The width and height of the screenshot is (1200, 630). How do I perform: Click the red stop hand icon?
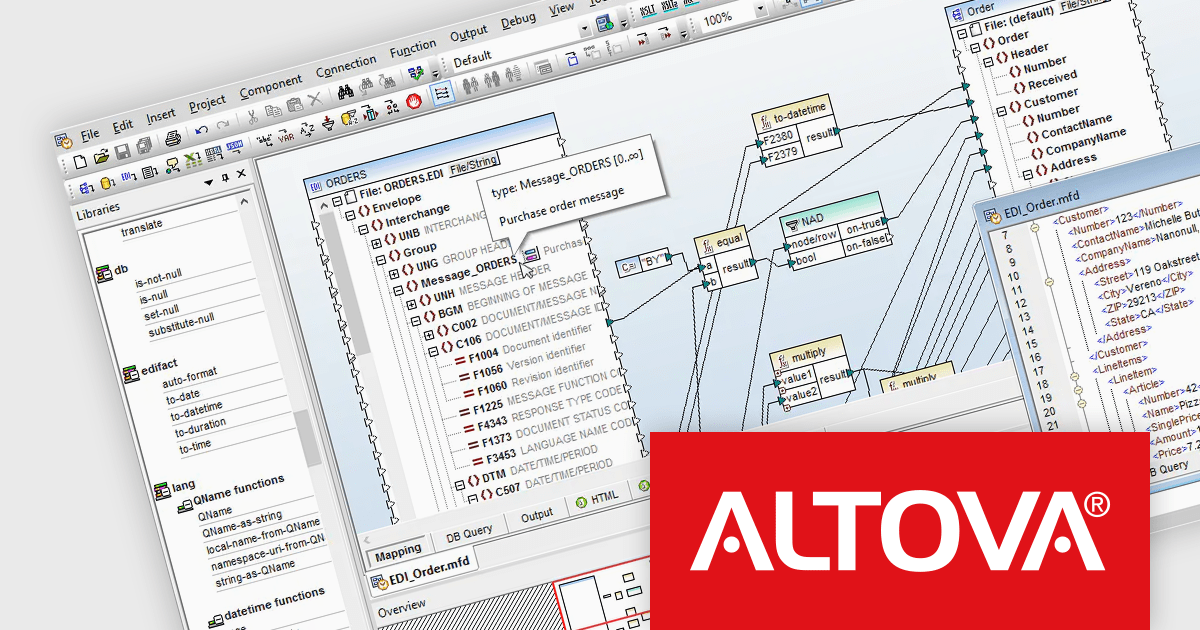[x=414, y=100]
